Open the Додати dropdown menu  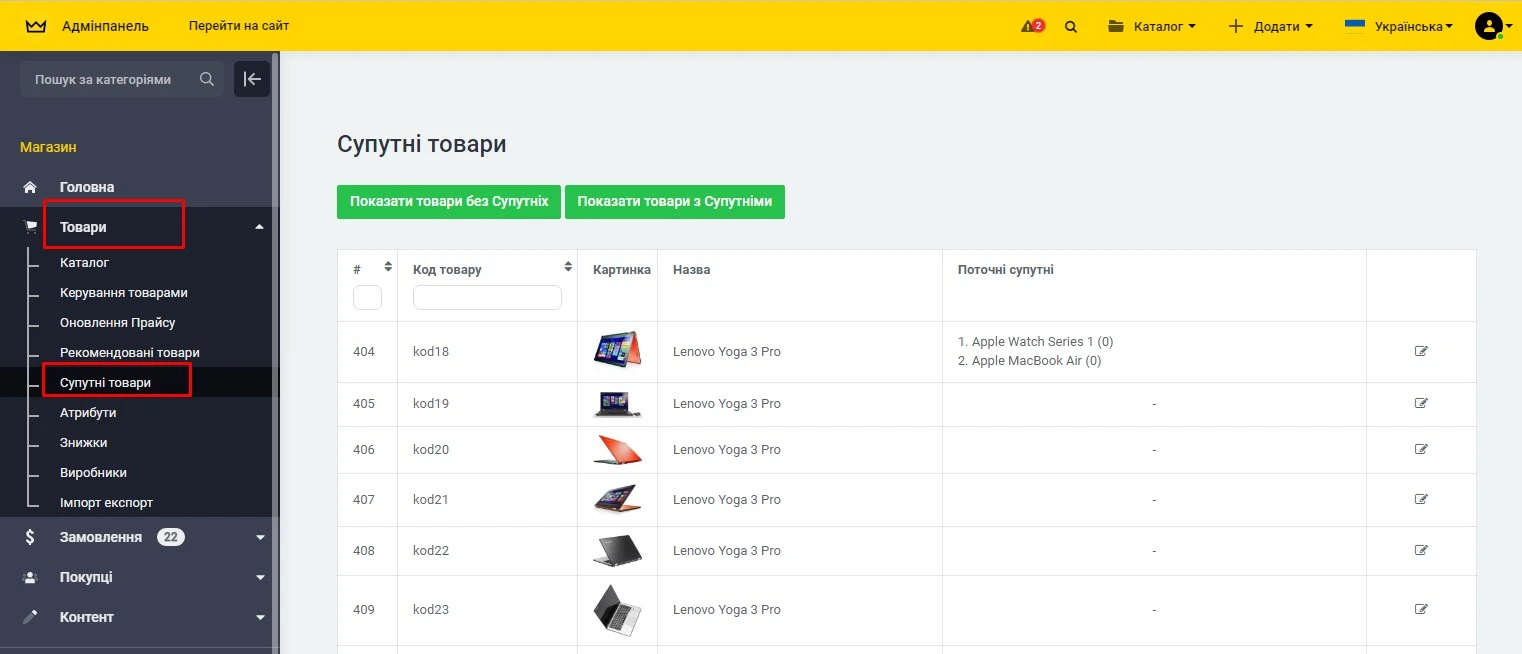point(1270,26)
